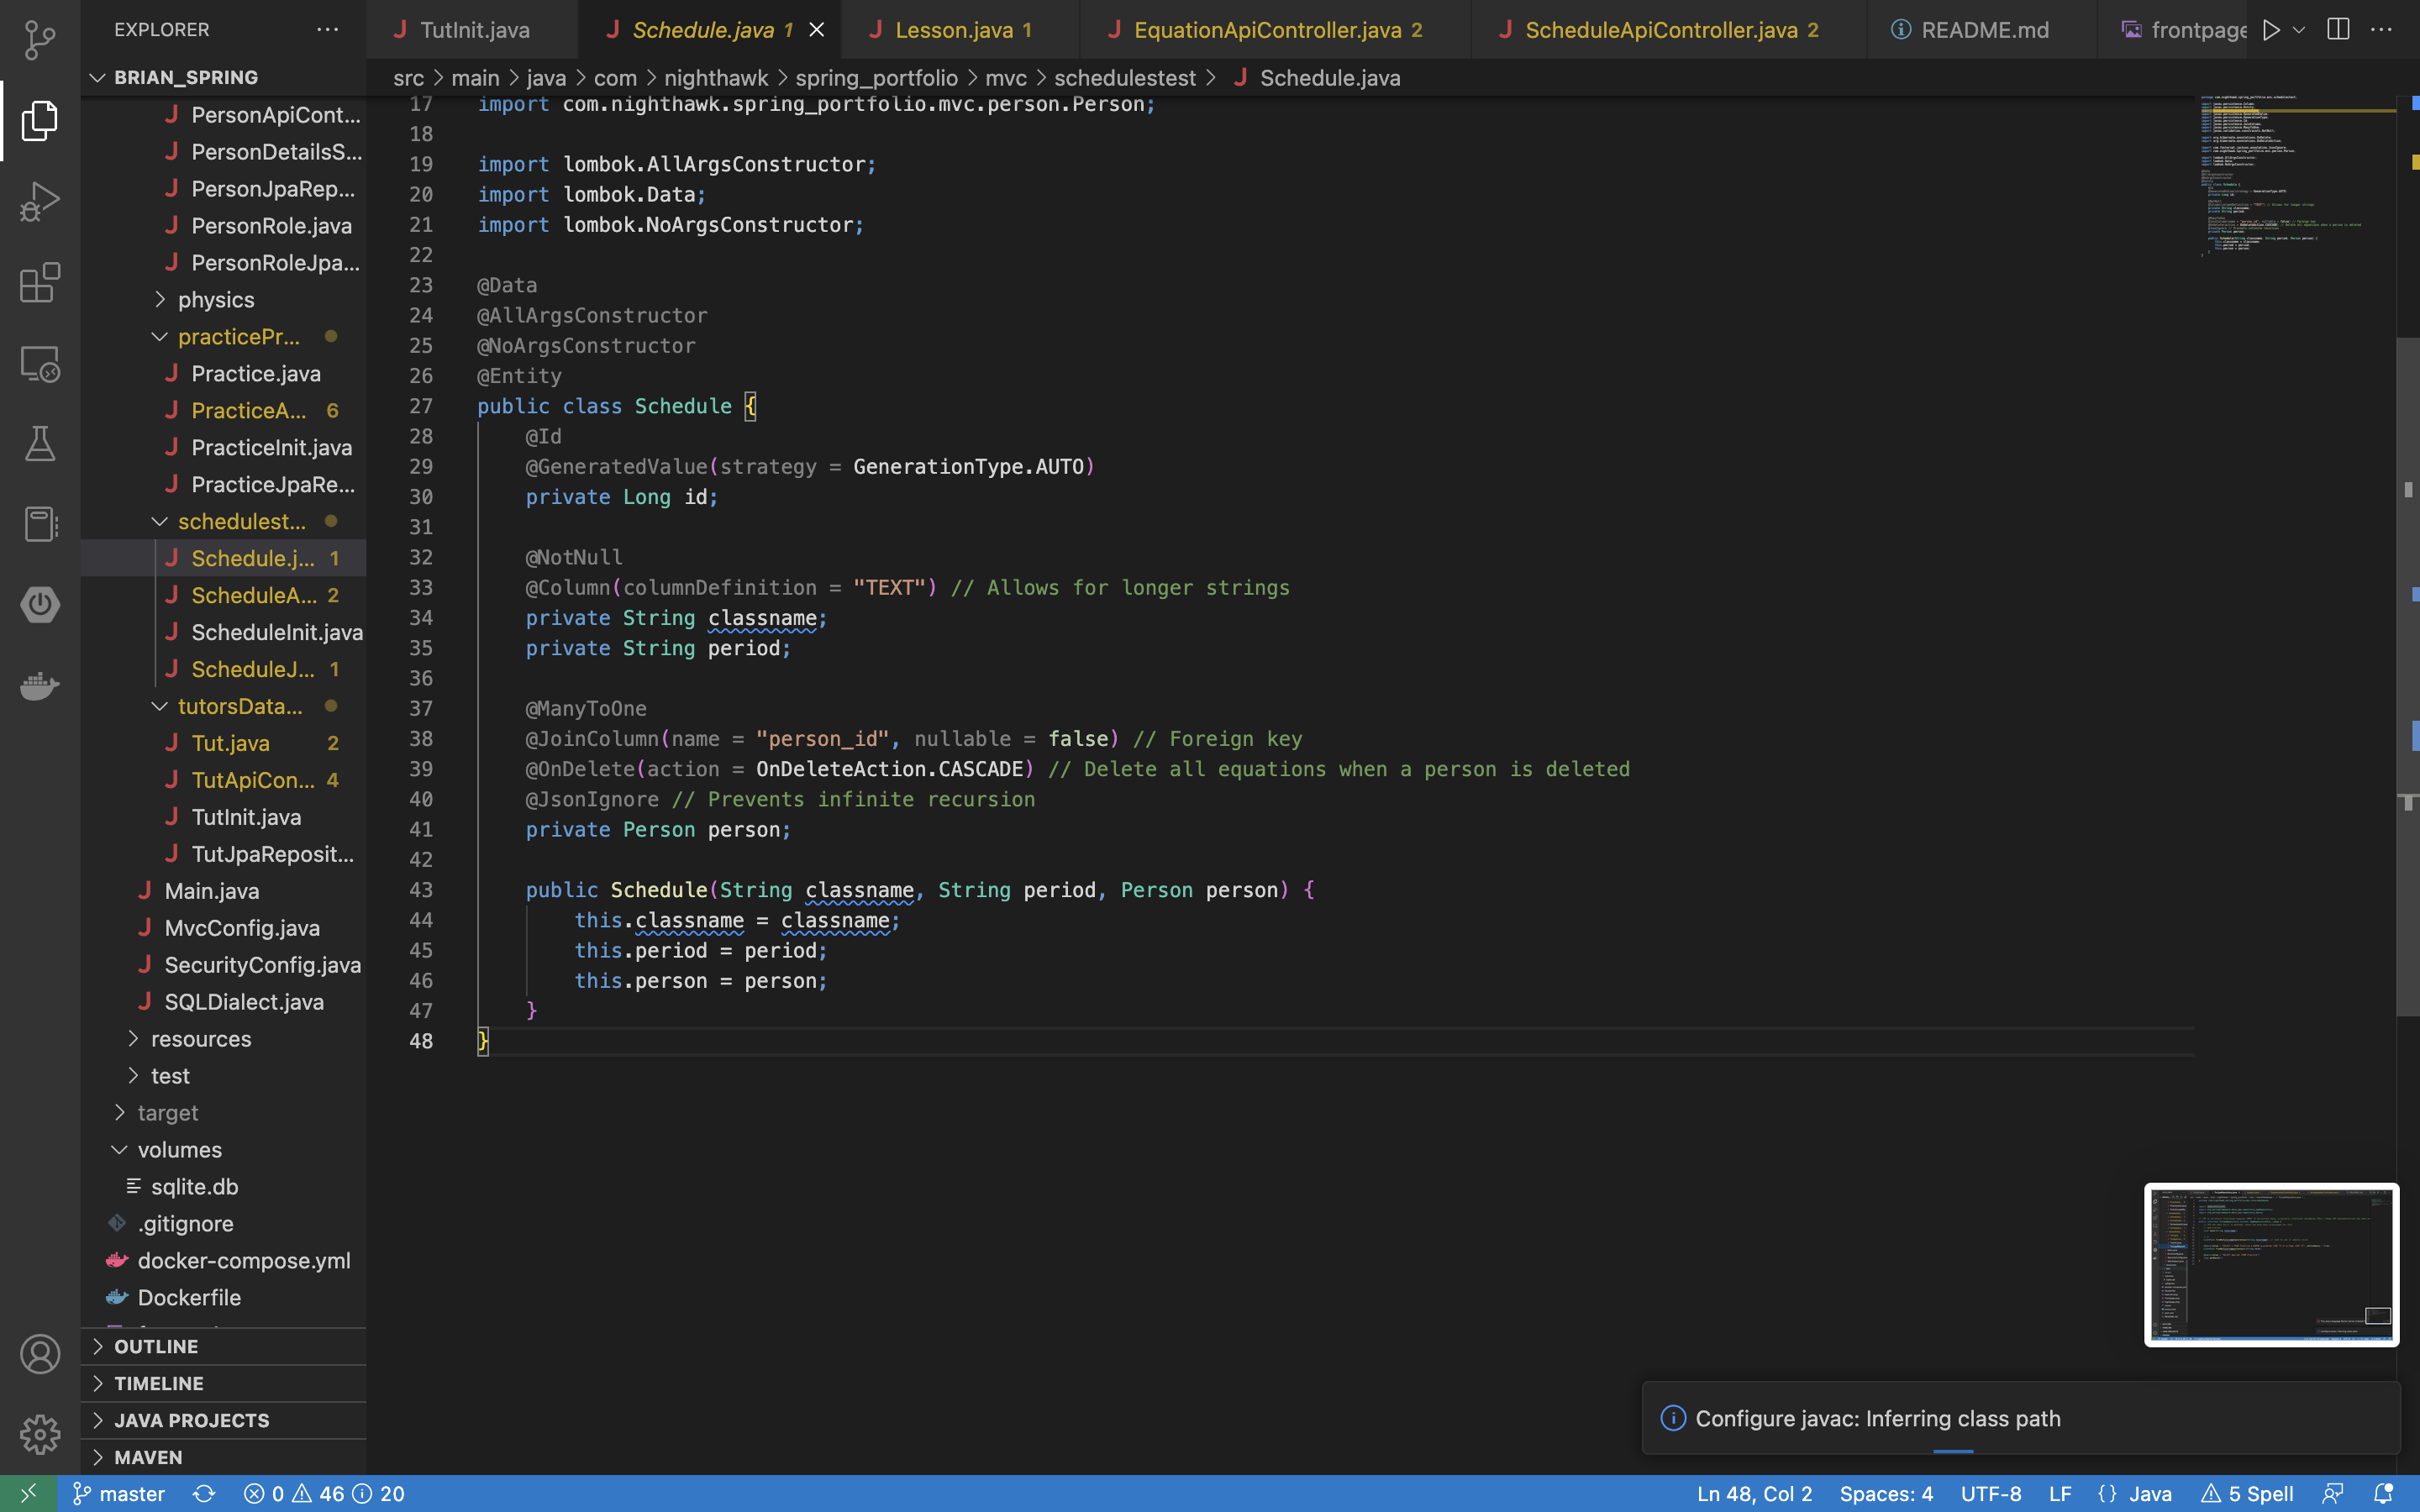This screenshot has width=2420, height=1512.
Task: Change Spaces: 4 indentation
Action: (x=1886, y=1493)
